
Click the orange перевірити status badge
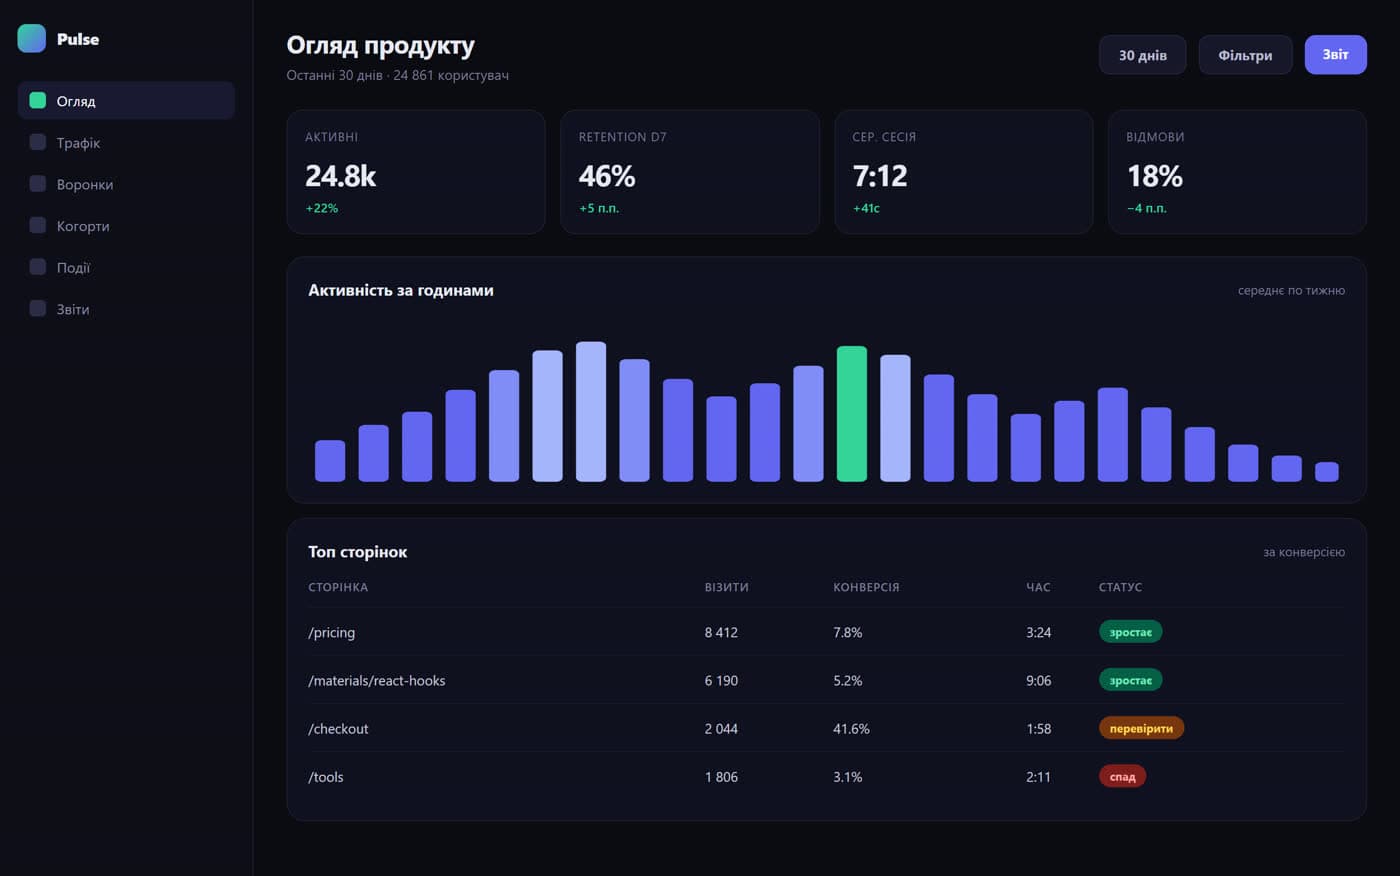(1141, 728)
